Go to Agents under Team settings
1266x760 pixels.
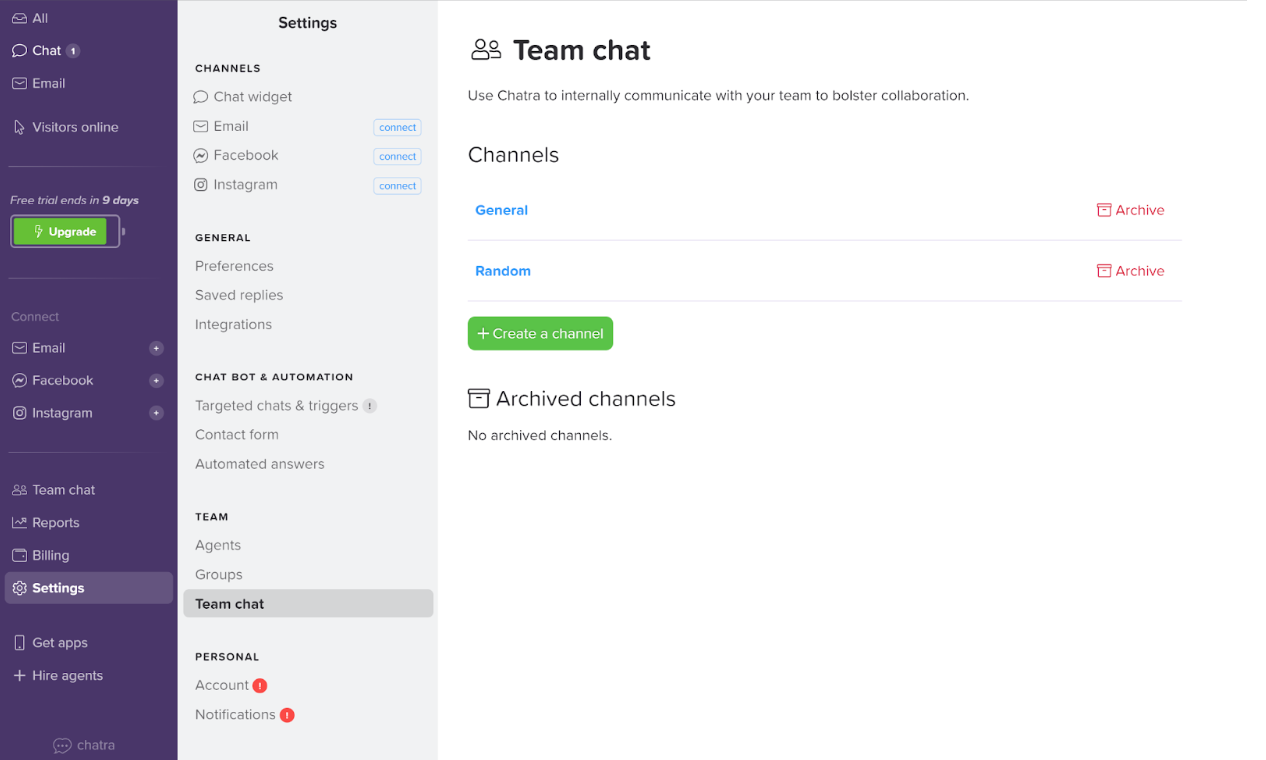click(x=218, y=545)
